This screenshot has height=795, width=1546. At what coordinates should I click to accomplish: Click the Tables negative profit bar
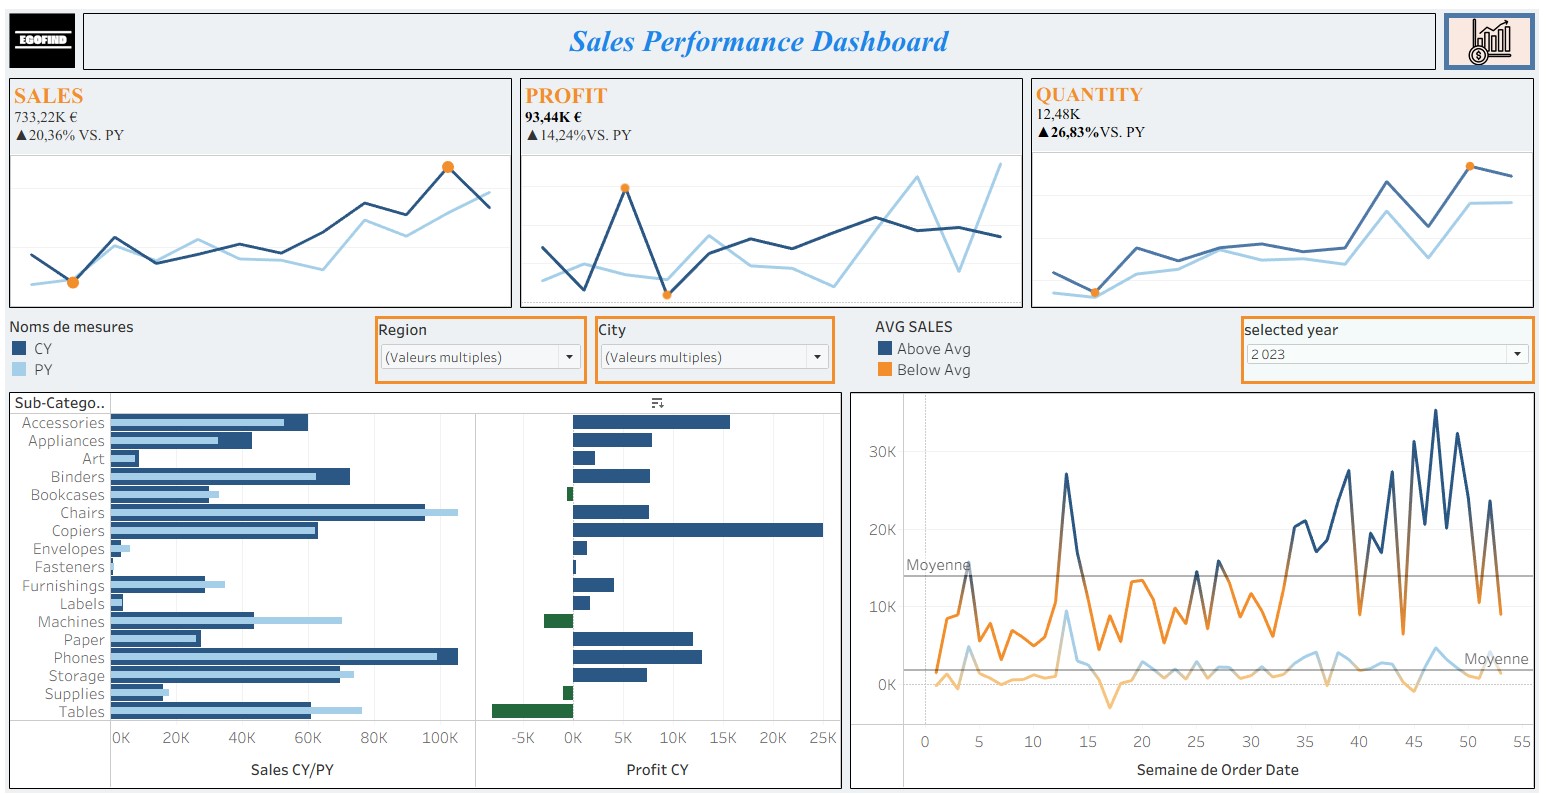pos(532,711)
